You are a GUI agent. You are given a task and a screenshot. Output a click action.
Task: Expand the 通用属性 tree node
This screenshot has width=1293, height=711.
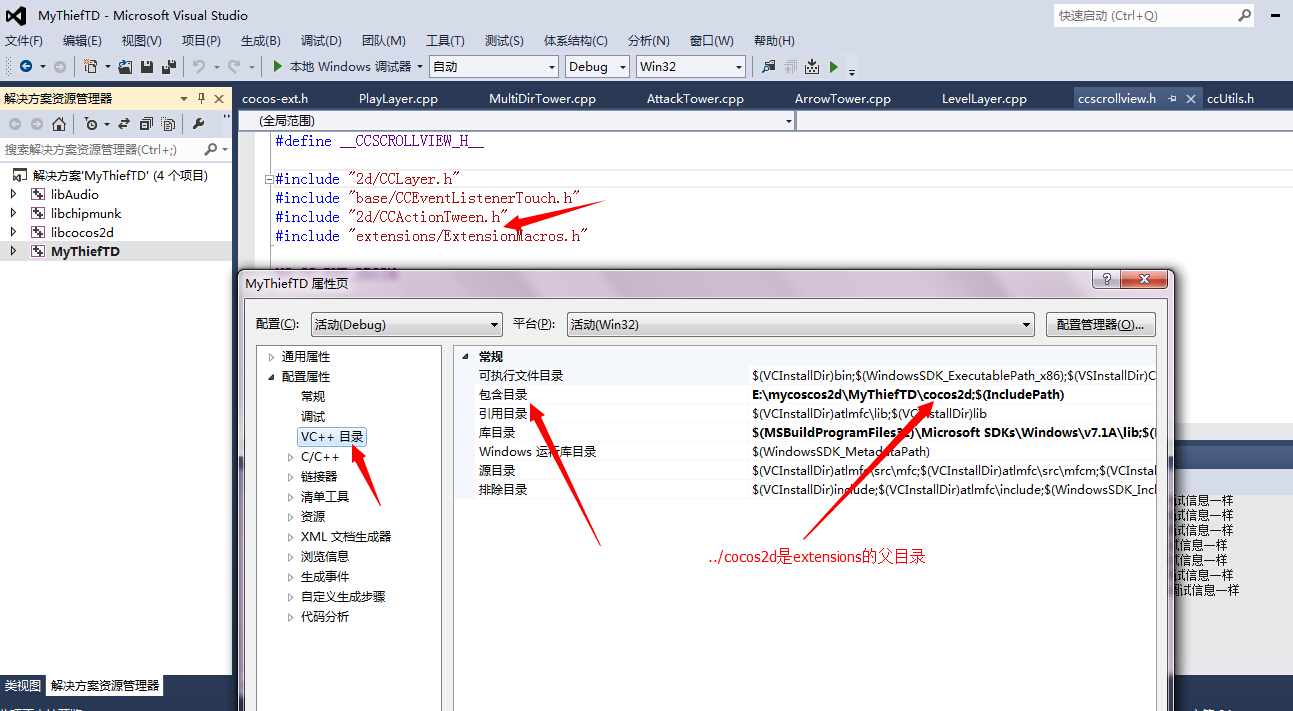click(271, 357)
